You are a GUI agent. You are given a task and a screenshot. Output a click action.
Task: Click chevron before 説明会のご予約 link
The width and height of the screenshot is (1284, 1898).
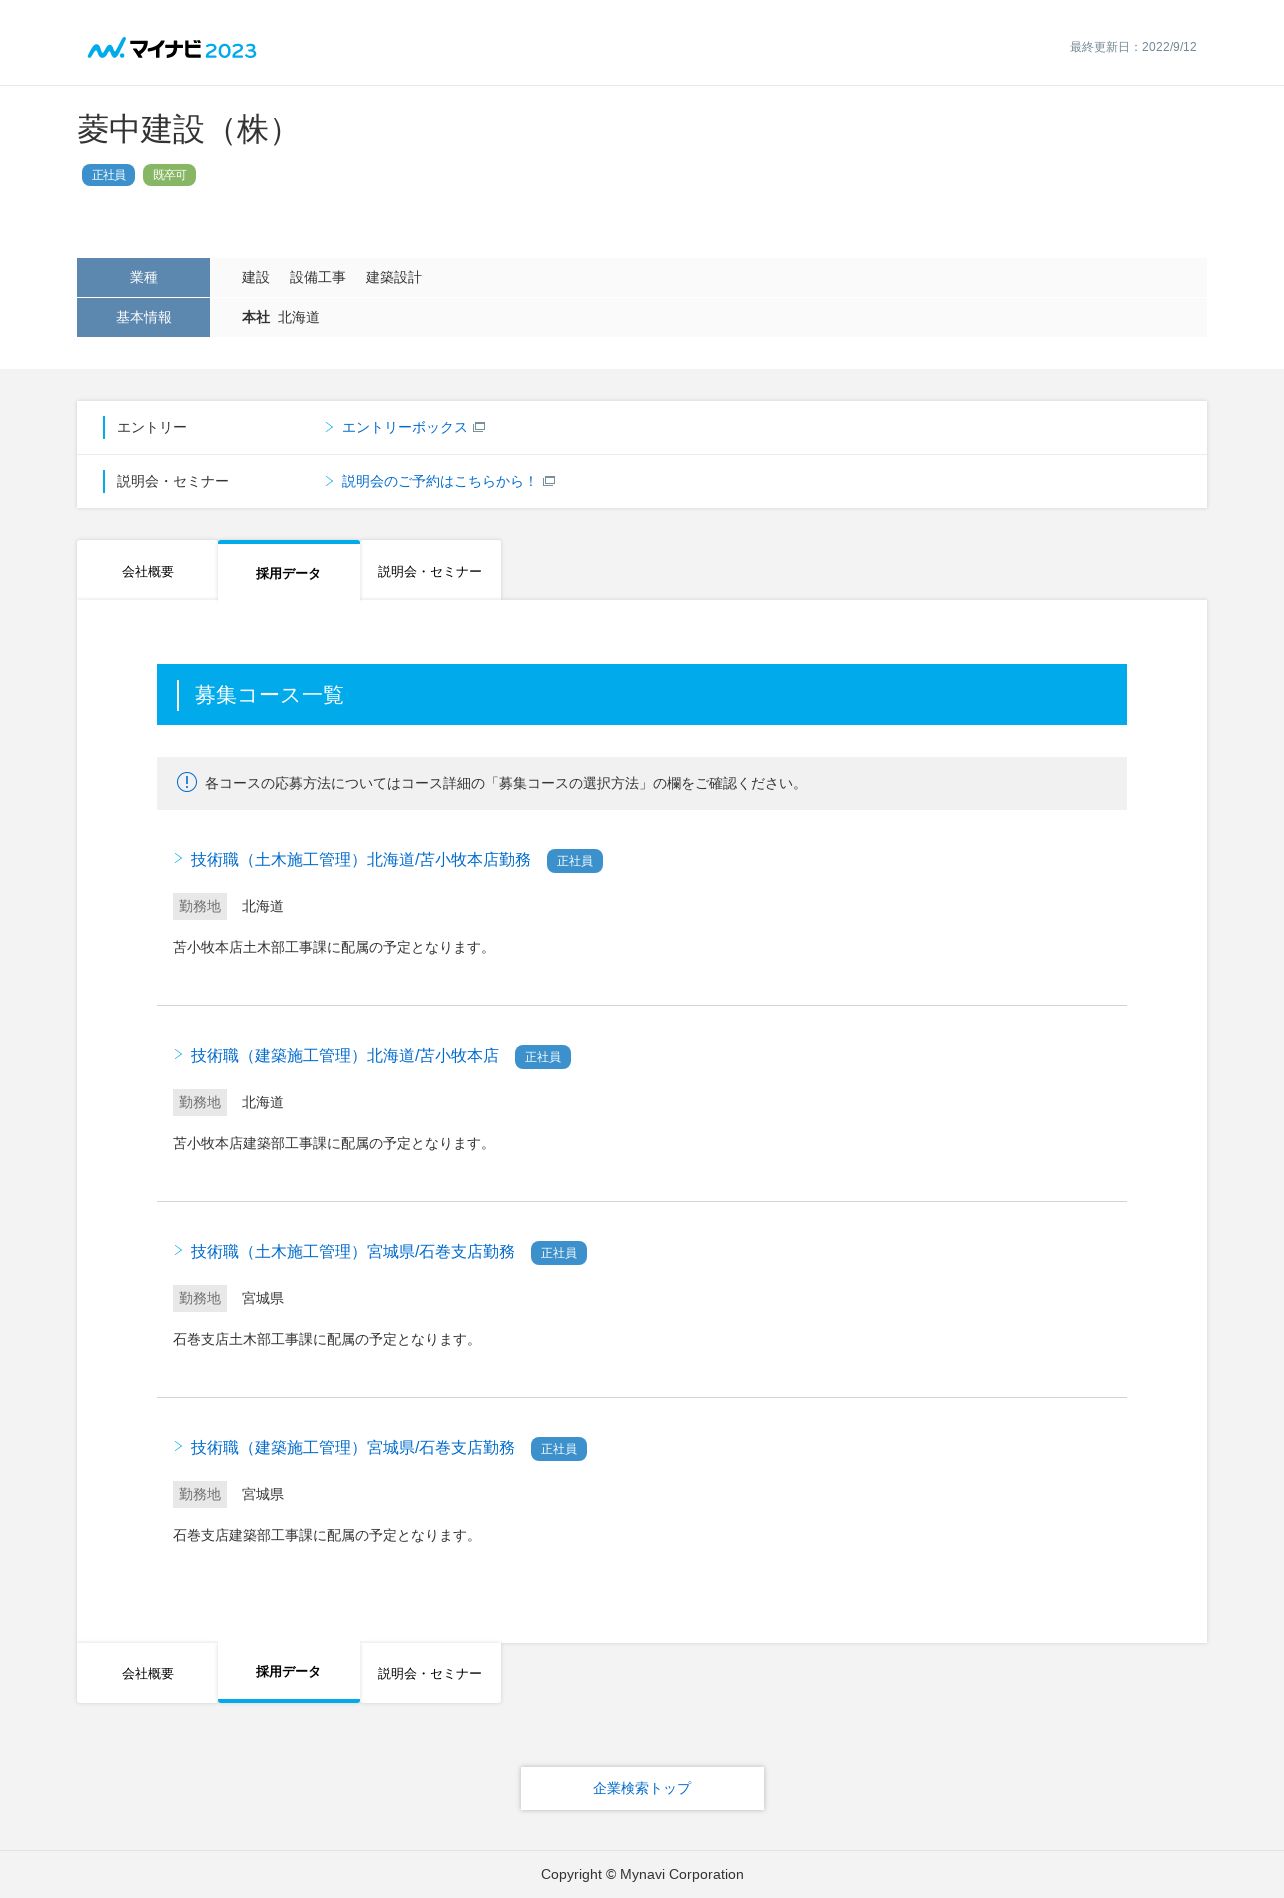point(329,481)
